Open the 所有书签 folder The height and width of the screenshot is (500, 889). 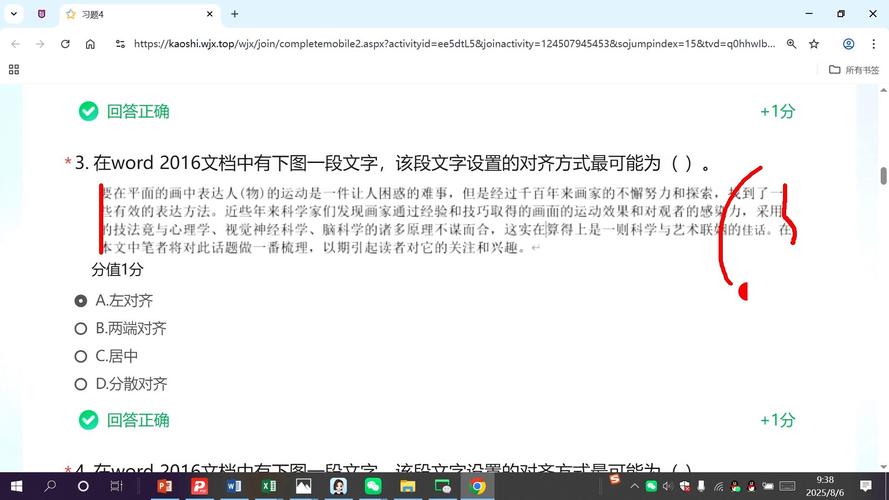pos(854,70)
